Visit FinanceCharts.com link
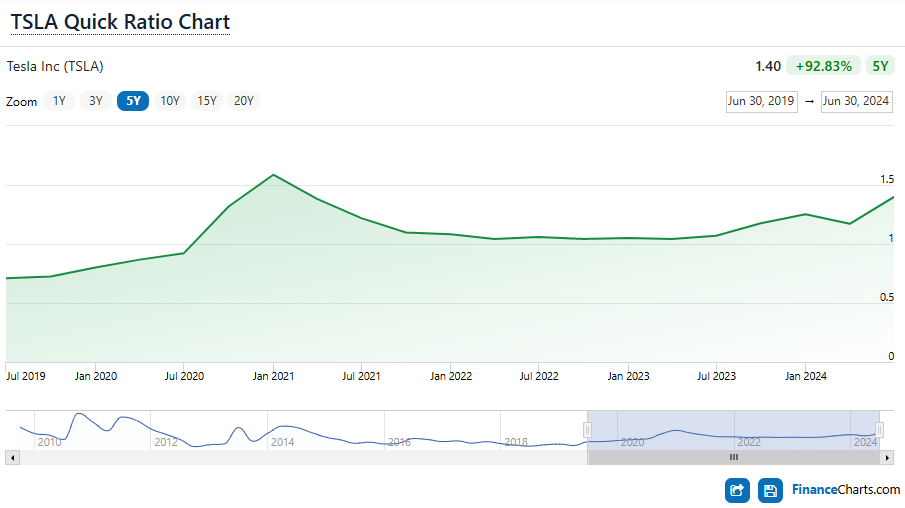Viewport: 905px width, 508px height. 846,490
